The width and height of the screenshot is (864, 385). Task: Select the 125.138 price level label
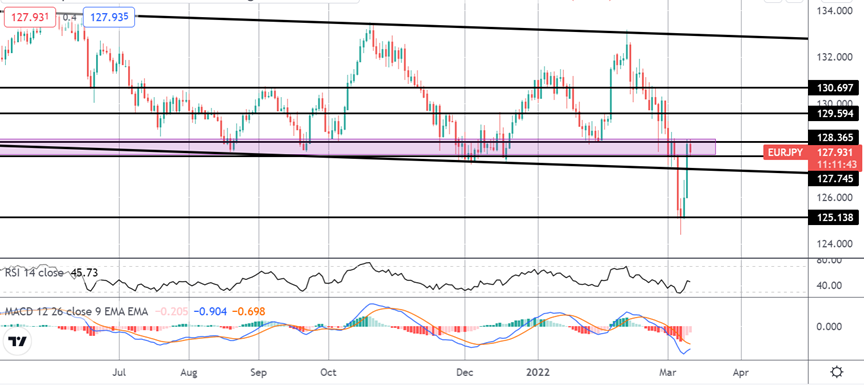[834, 218]
